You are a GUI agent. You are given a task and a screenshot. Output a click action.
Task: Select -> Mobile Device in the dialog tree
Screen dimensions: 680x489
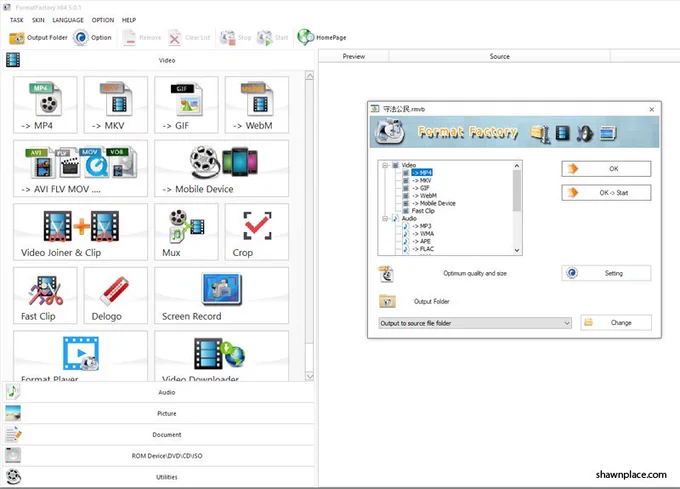coord(433,203)
